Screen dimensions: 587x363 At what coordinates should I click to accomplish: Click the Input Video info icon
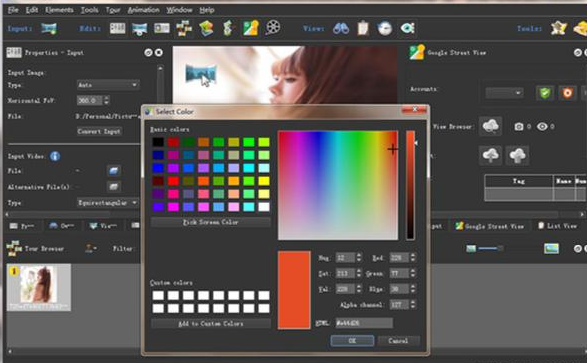[55, 156]
